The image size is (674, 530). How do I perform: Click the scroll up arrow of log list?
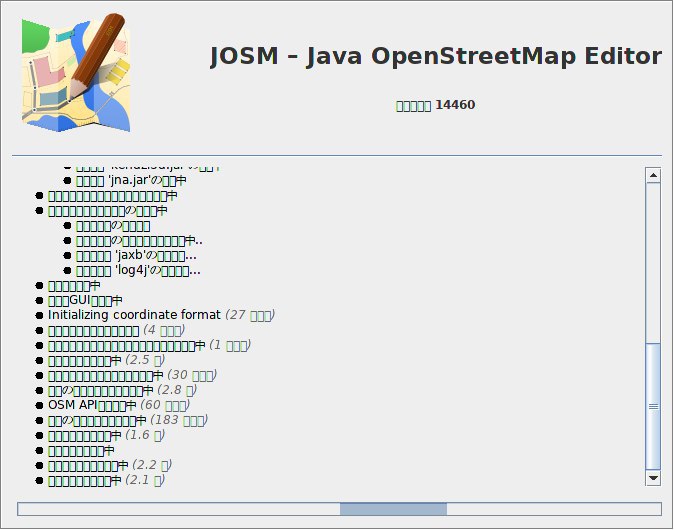click(653, 175)
